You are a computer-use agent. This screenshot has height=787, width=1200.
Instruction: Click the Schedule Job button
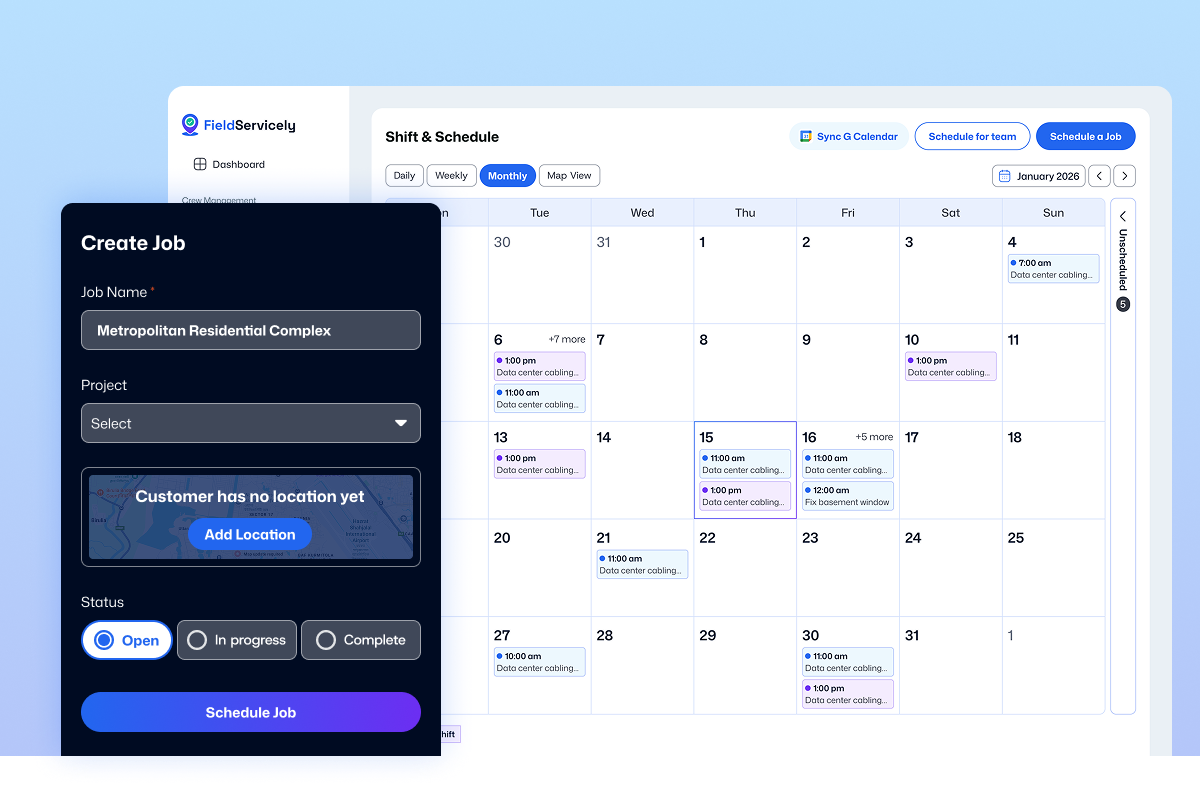click(x=250, y=712)
